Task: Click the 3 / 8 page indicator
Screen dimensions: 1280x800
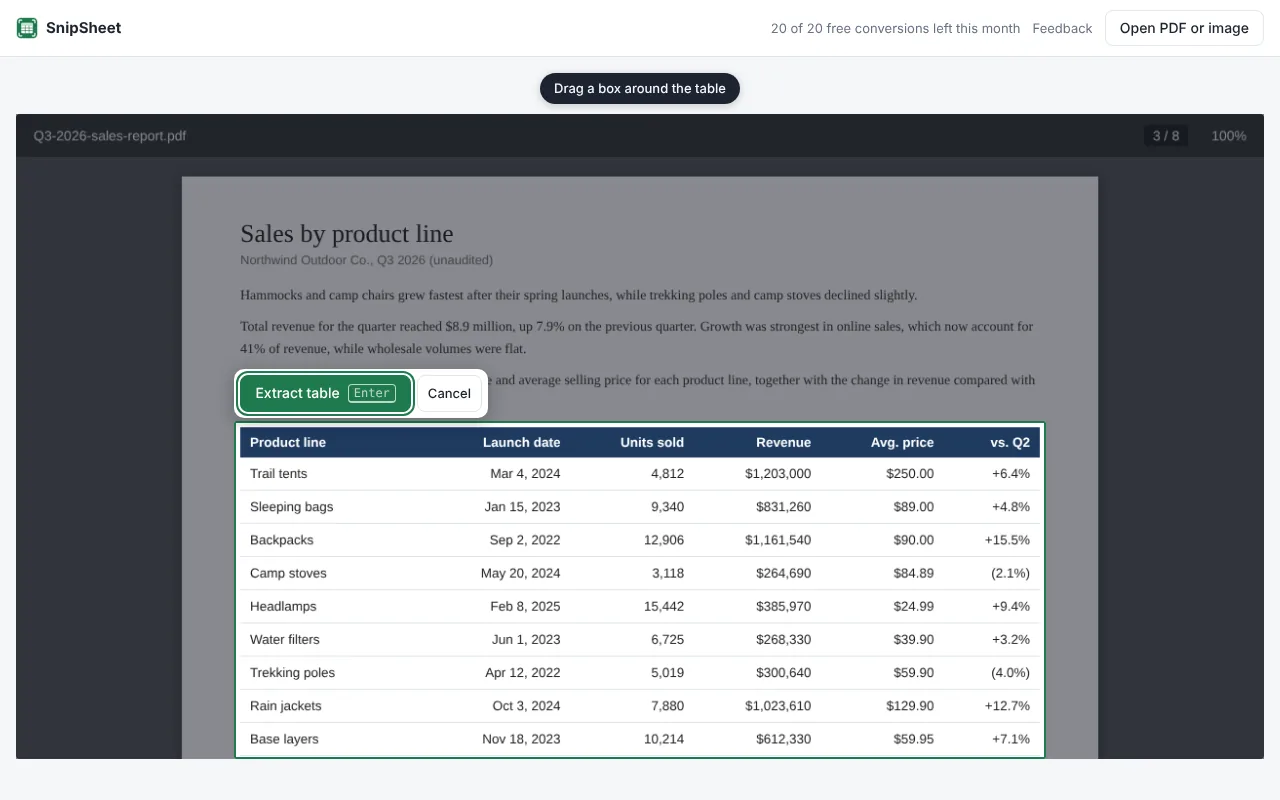Action: tap(1166, 135)
